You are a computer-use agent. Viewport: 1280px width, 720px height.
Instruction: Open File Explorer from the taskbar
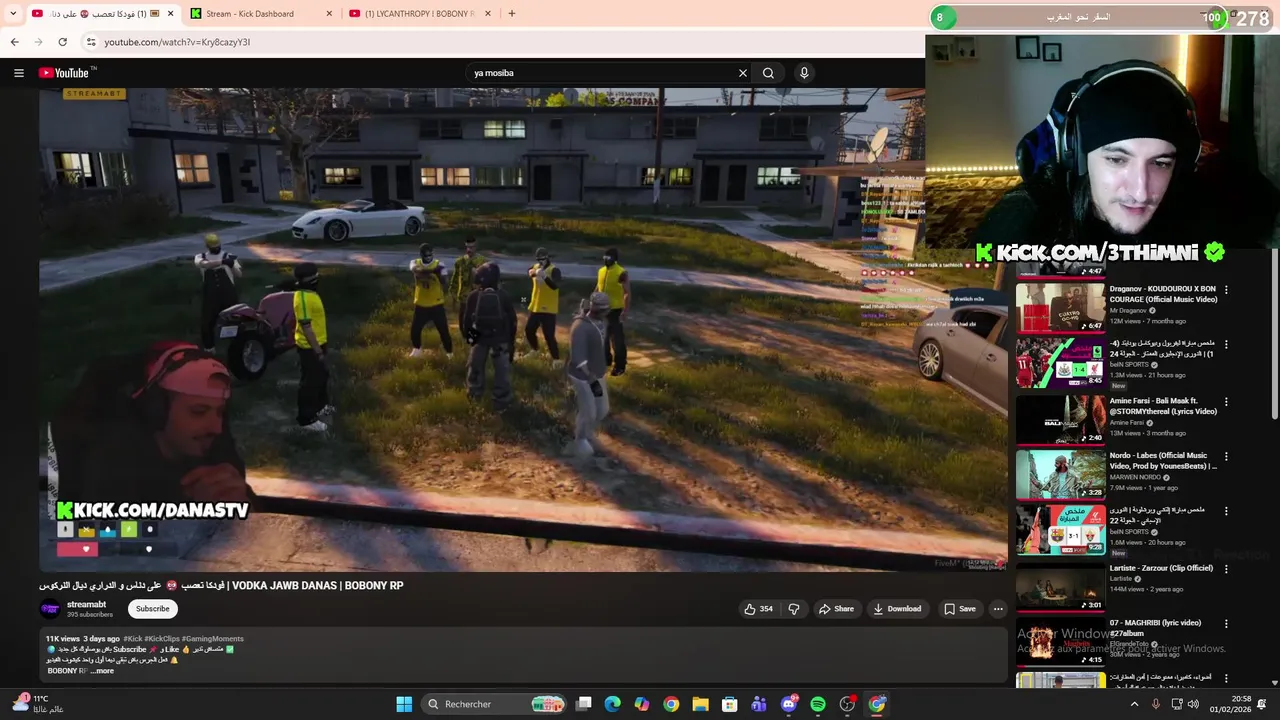pyautogui.click(x=700, y=704)
